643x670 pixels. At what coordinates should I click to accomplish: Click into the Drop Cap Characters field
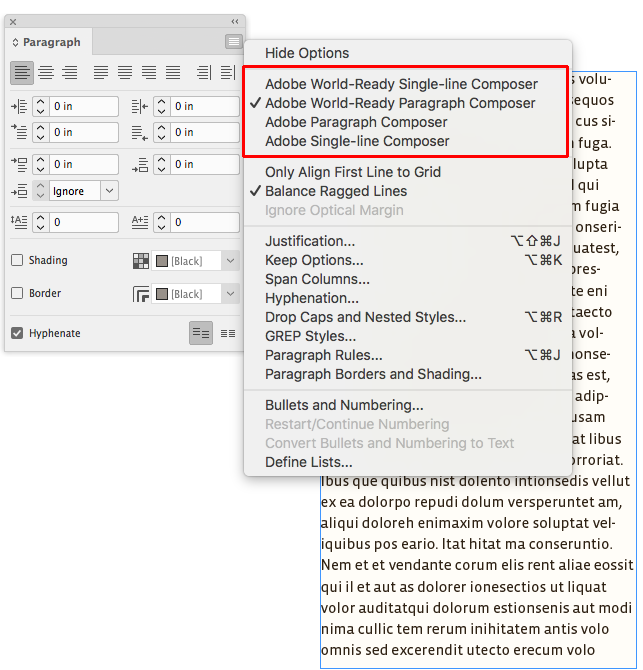[205, 222]
